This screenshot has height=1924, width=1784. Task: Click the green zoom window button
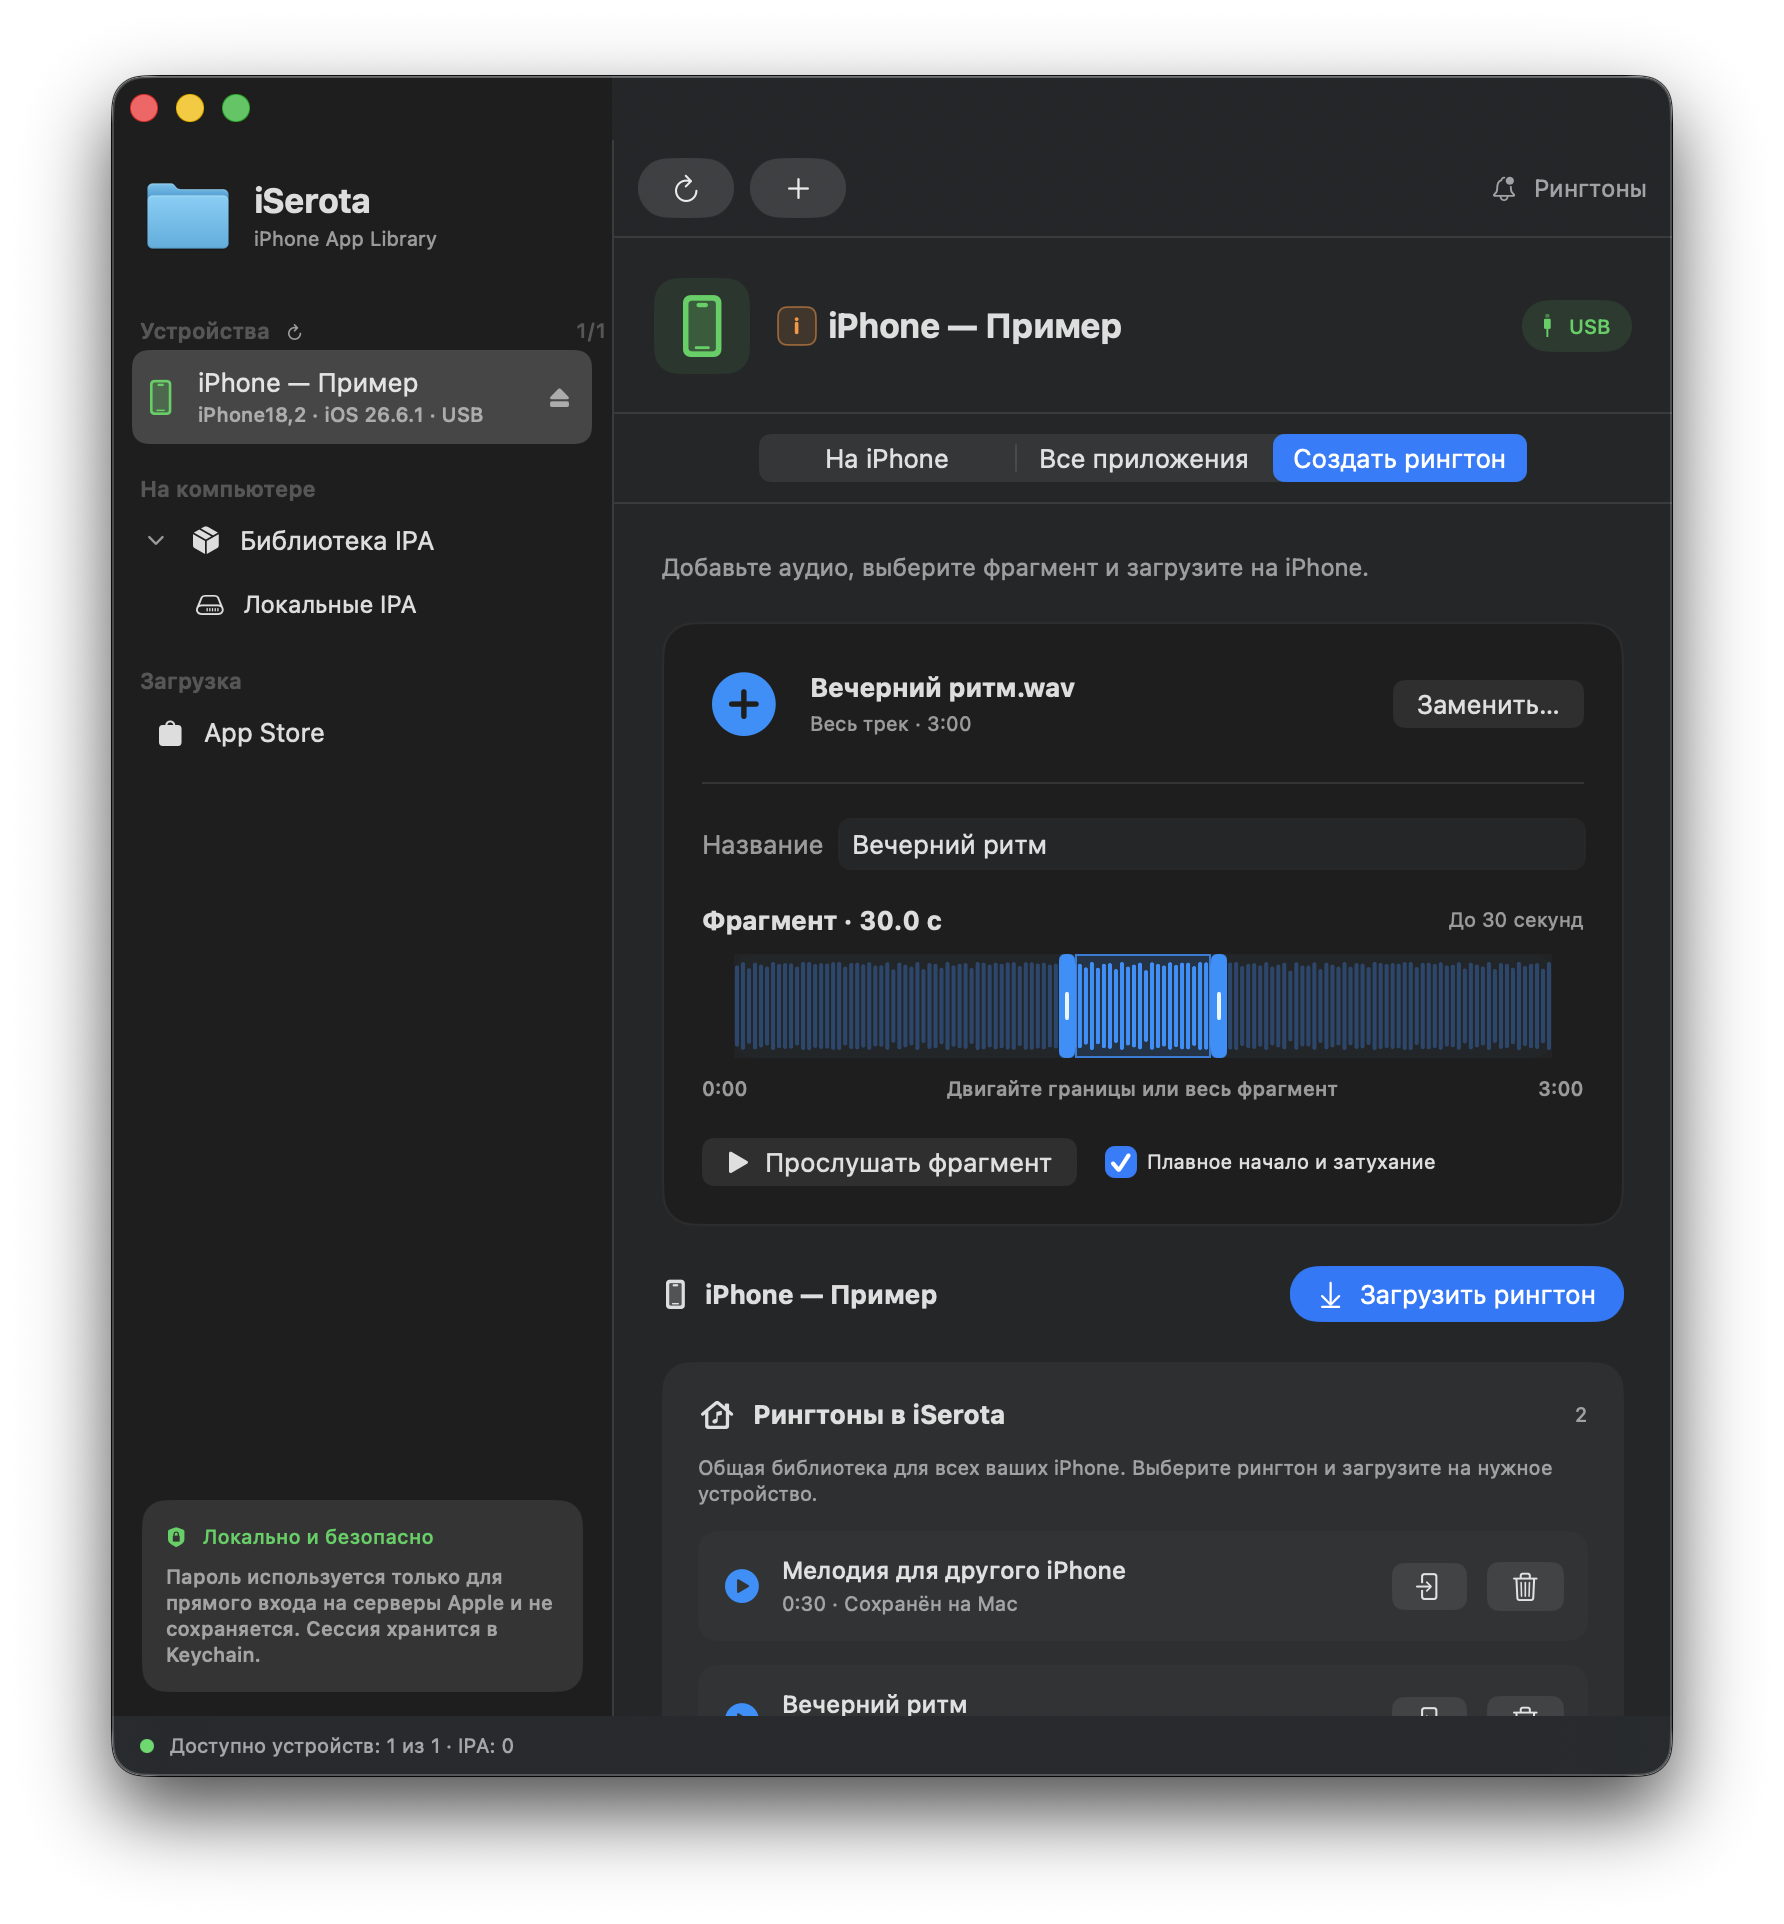pos(236,108)
